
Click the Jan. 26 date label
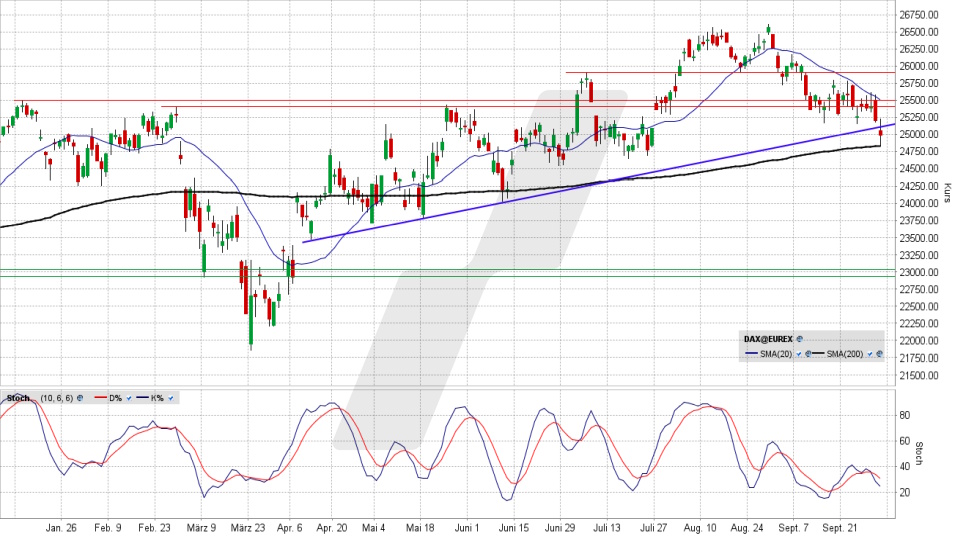click(61, 528)
